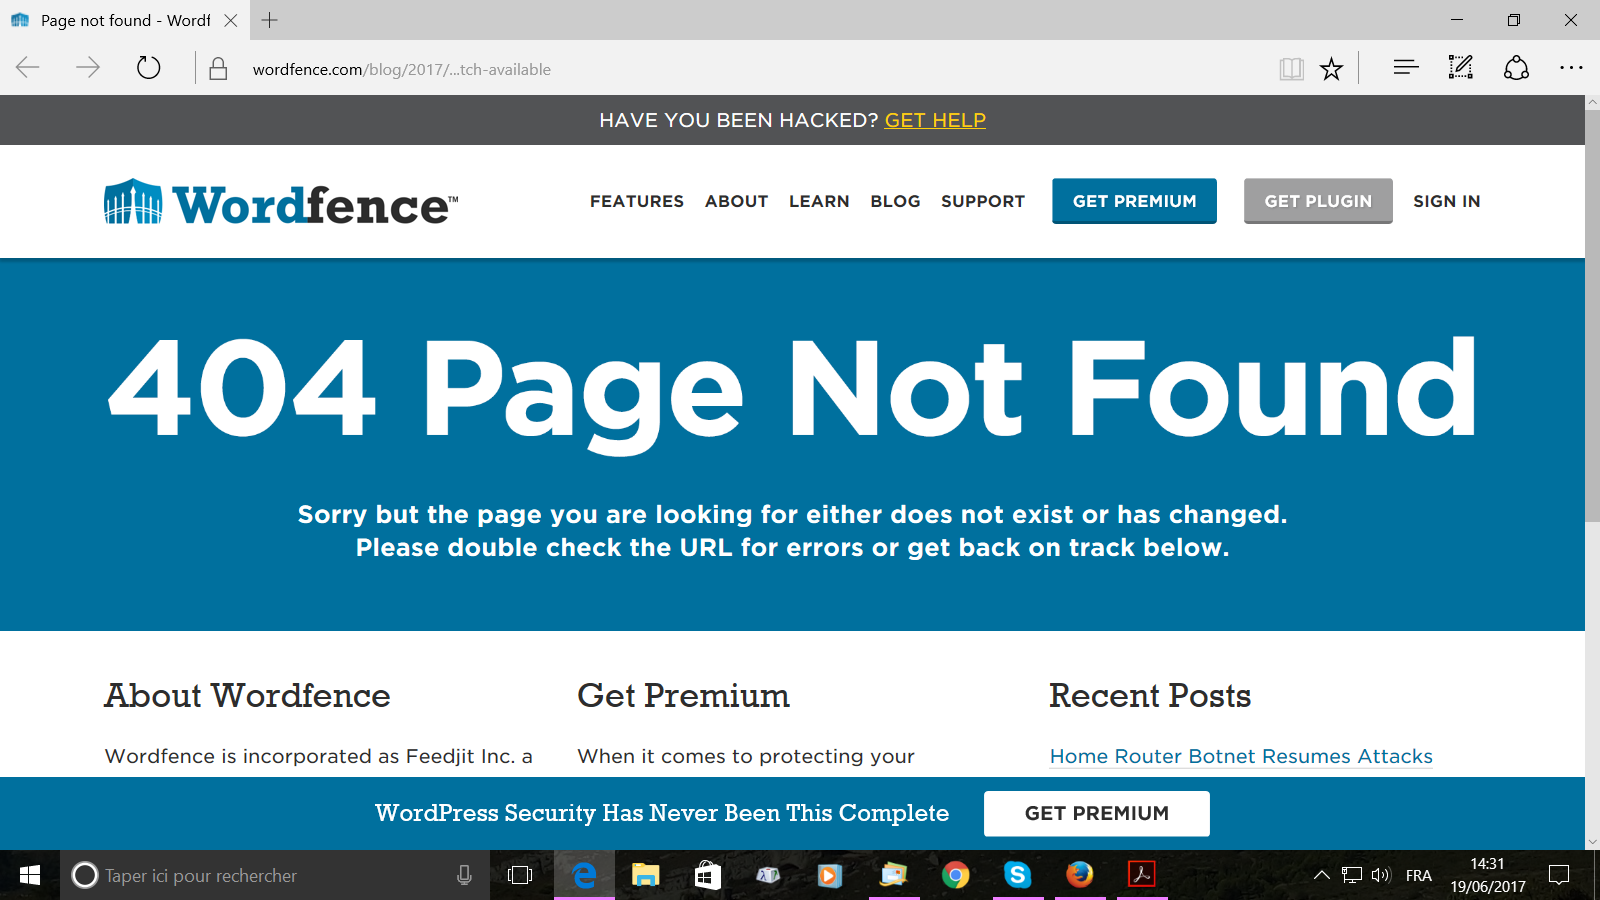Image resolution: width=1600 pixels, height=900 pixels.
Task: Open the SUPPORT menu item
Action: click(983, 201)
